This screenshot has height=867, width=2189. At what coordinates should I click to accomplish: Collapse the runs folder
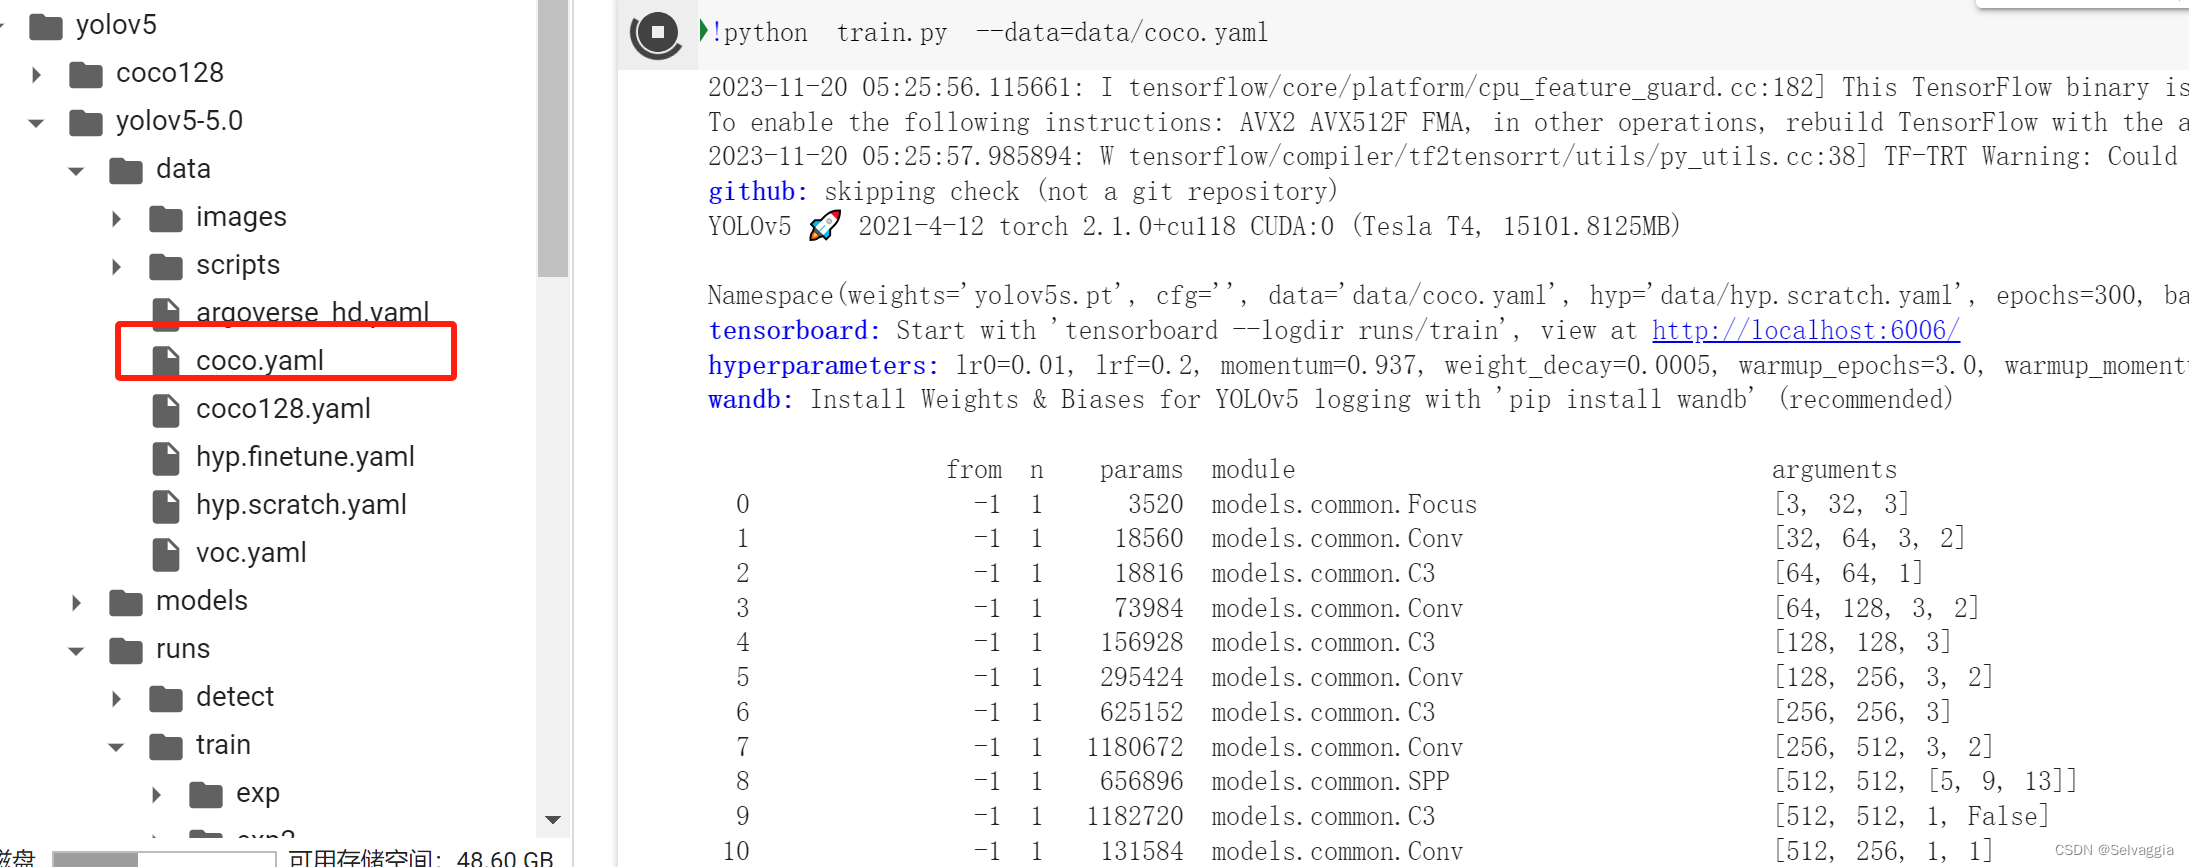click(77, 651)
